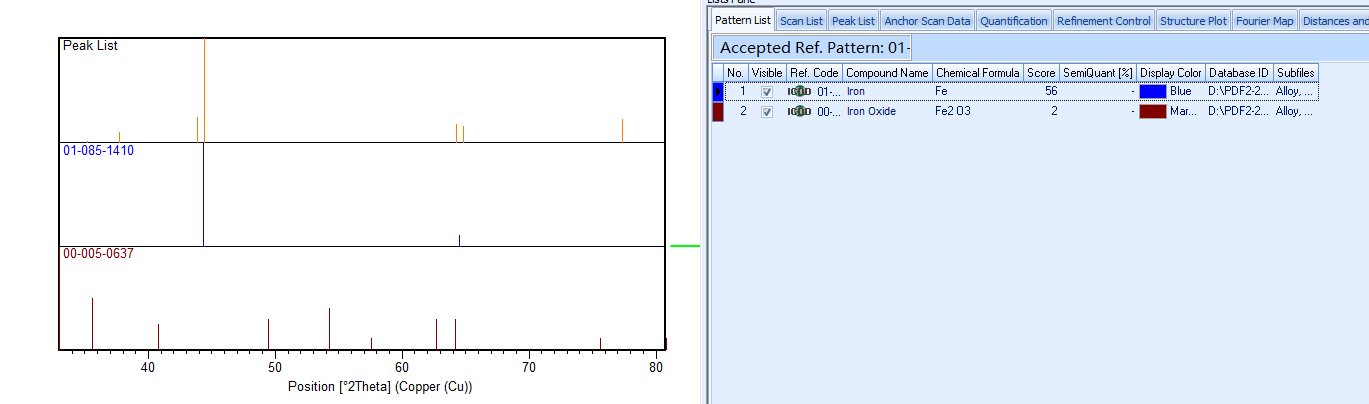Click the Subfiles cell in the Iron Oxide row
This screenshot has height=404, width=1369.
click(x=1295, y=111)
